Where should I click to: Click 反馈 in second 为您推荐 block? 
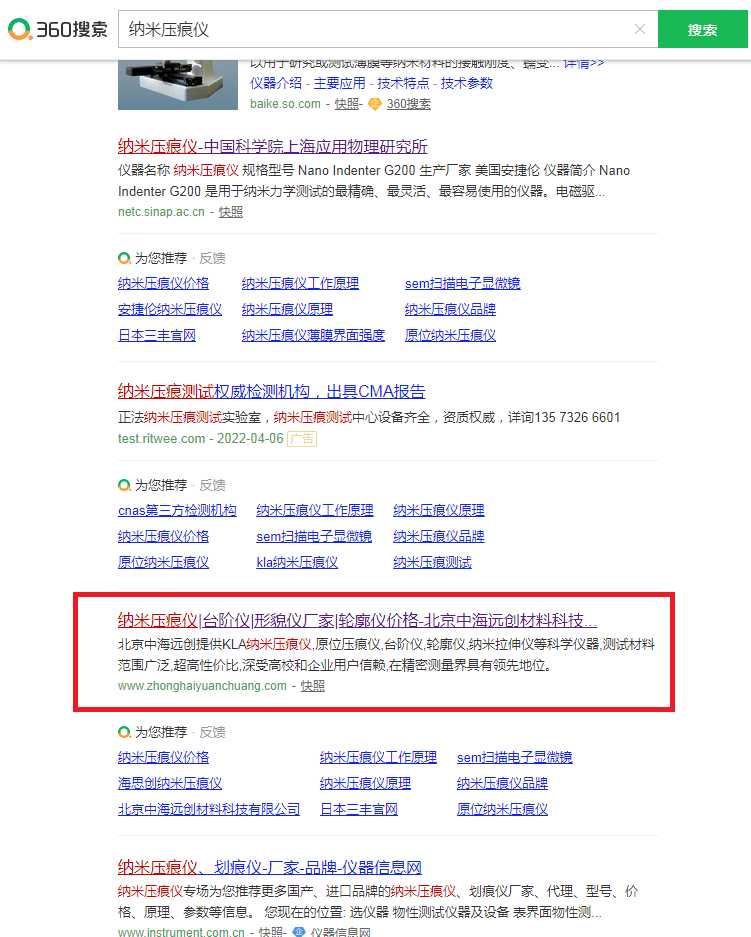(212, 485)
